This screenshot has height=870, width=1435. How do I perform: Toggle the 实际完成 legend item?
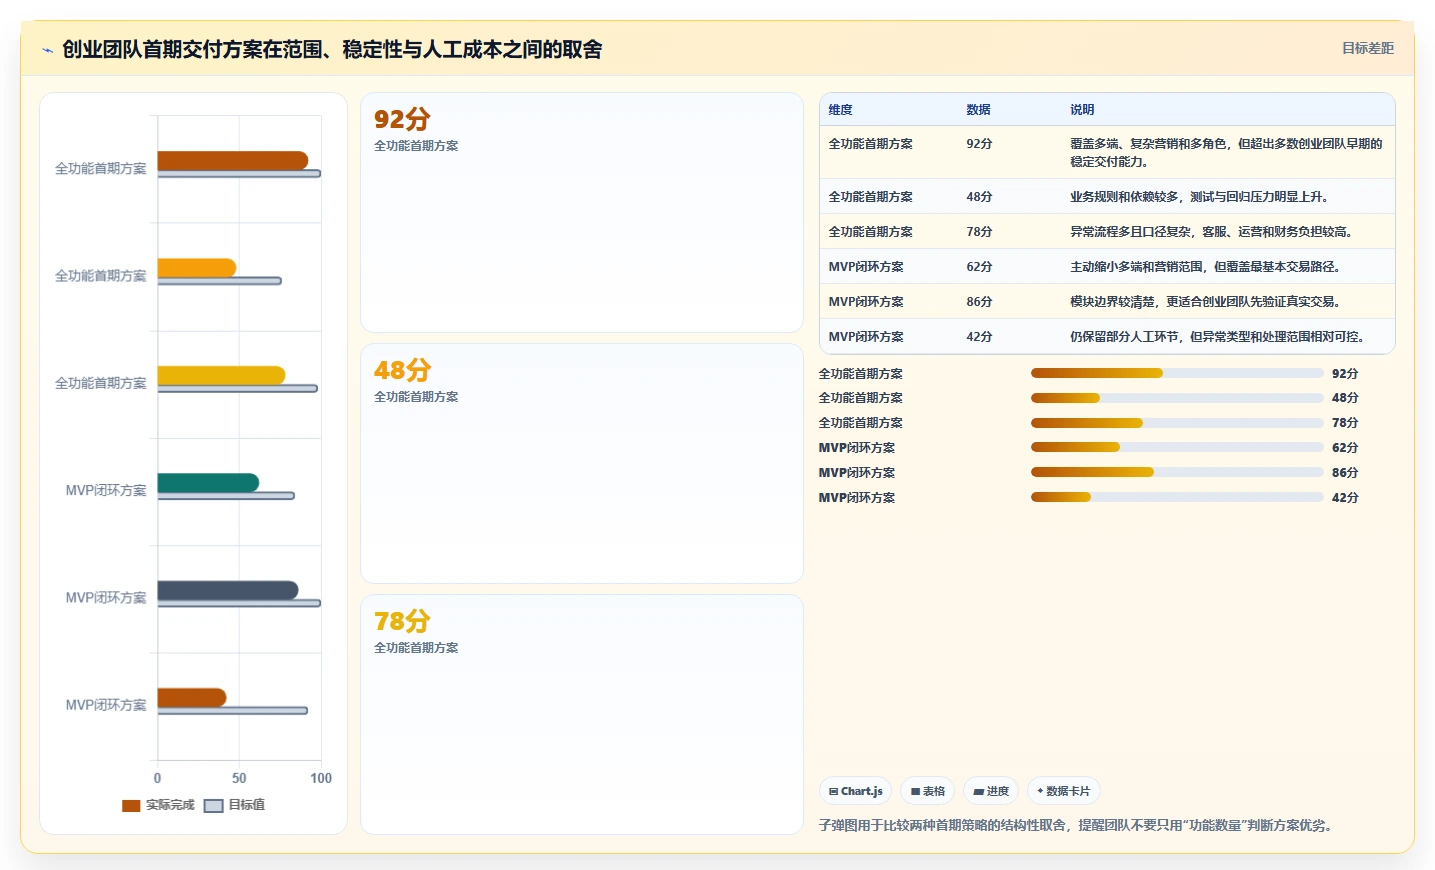(x=158, y=805)
